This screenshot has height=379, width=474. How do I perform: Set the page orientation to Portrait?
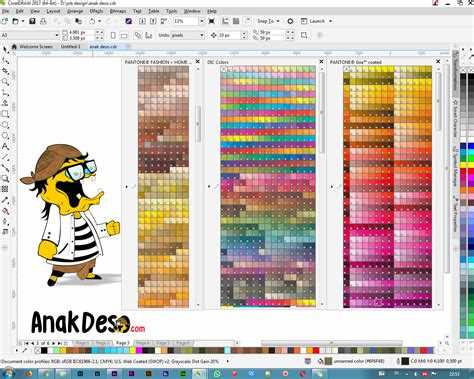click(113, 35)
